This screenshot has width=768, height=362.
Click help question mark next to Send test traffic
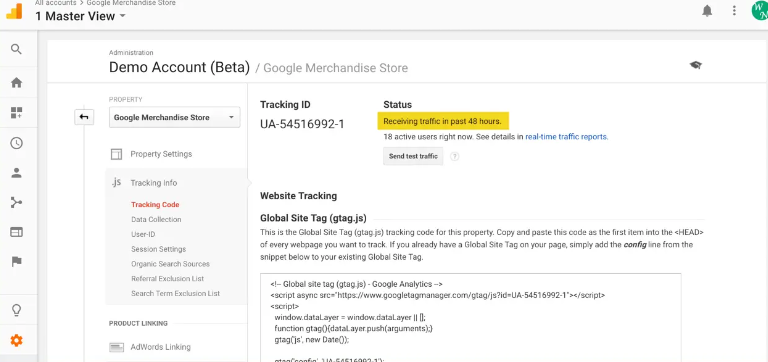[455, 157]
